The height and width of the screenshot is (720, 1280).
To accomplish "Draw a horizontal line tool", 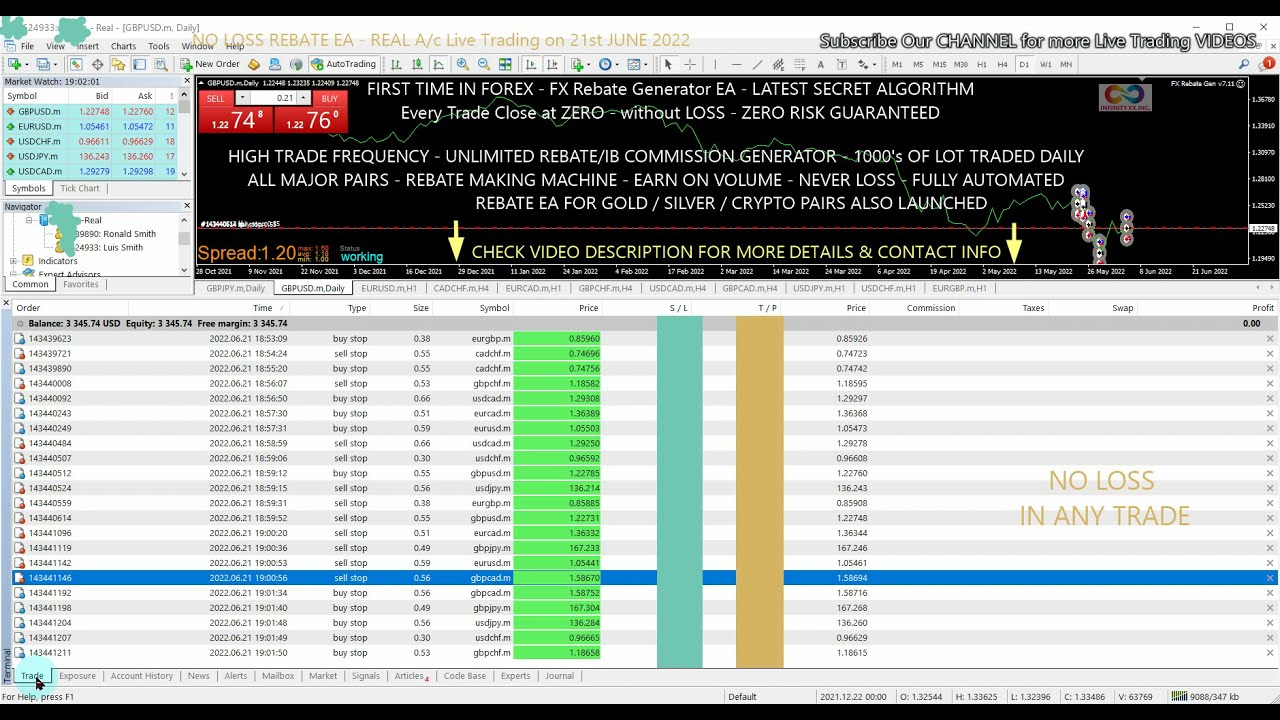I will coord(736,64).
